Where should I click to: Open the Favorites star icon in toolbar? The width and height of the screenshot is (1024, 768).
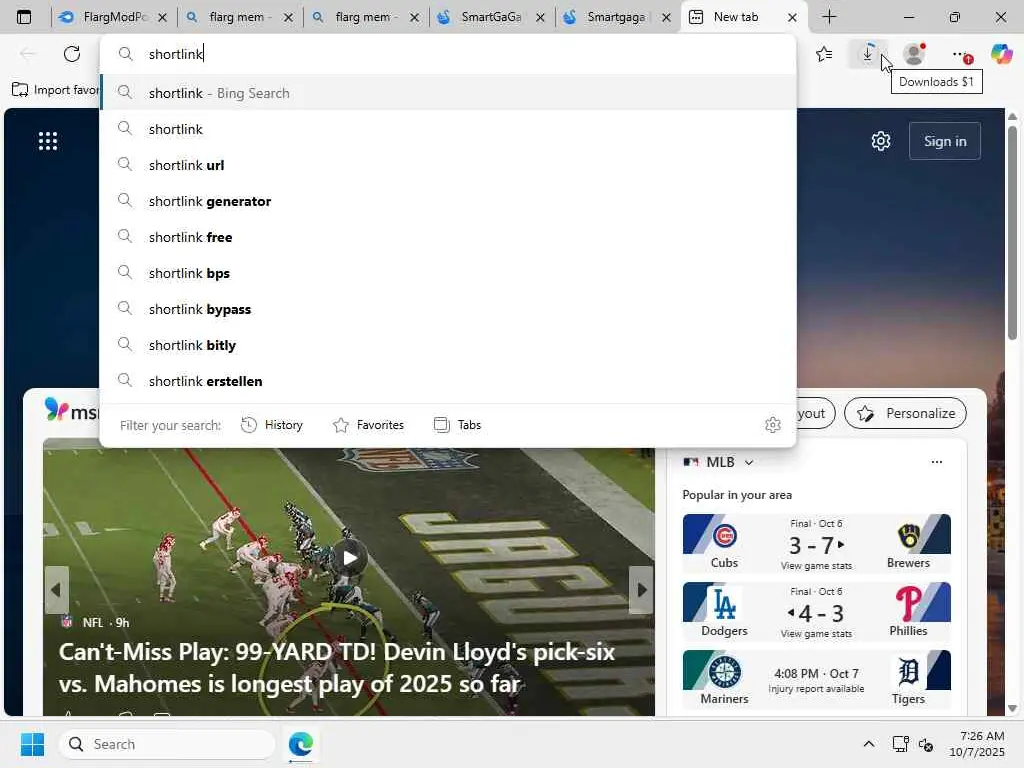pos(824,54)
